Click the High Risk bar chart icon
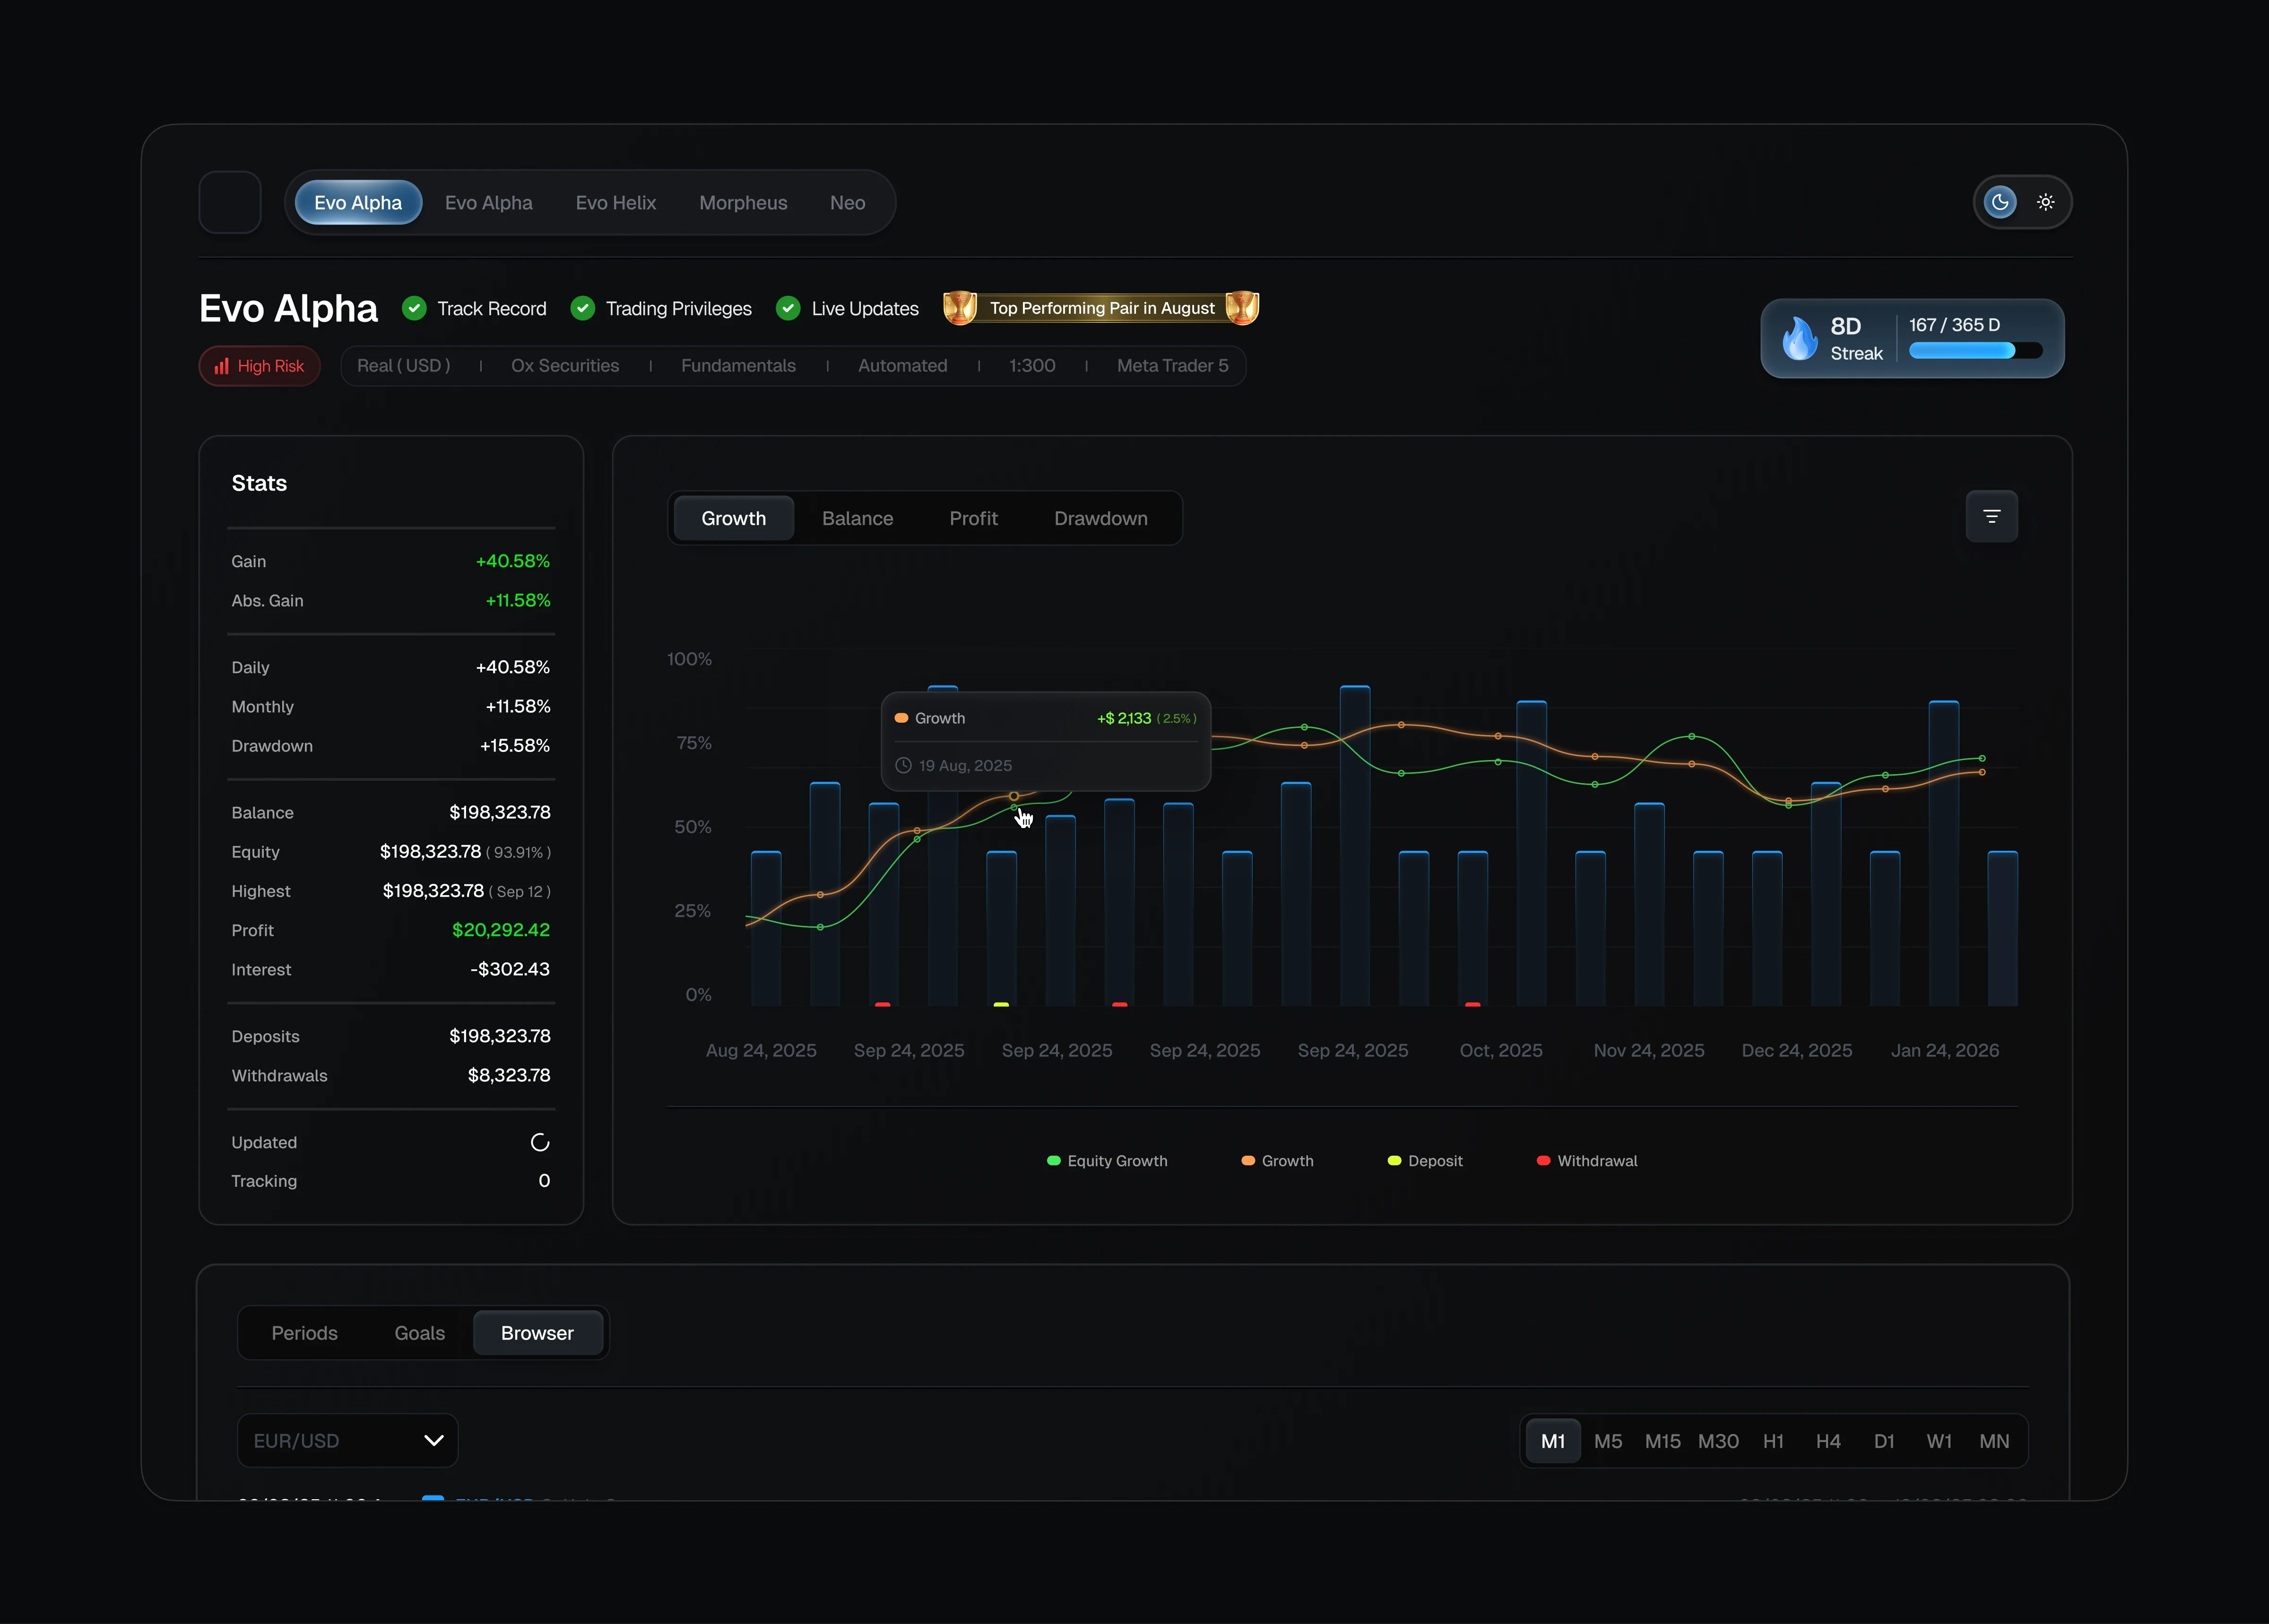The height and width of the screenshot is (1624, 2269). point(222,366)
